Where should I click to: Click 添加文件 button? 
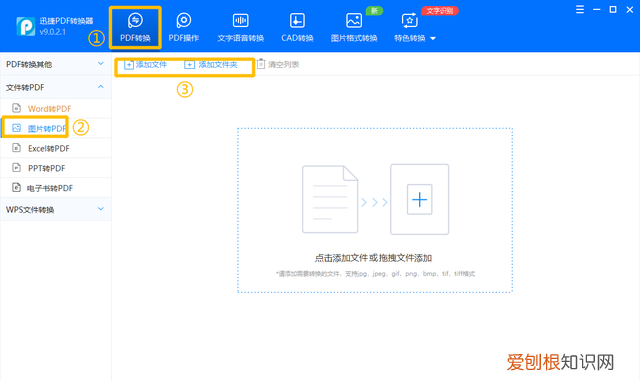point(146,65)
